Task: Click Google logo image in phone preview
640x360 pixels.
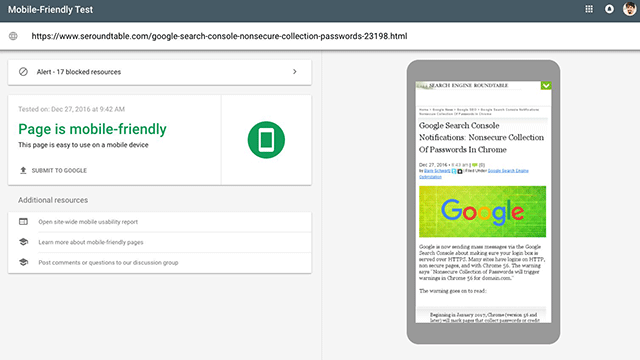Action: pos(482,211)
